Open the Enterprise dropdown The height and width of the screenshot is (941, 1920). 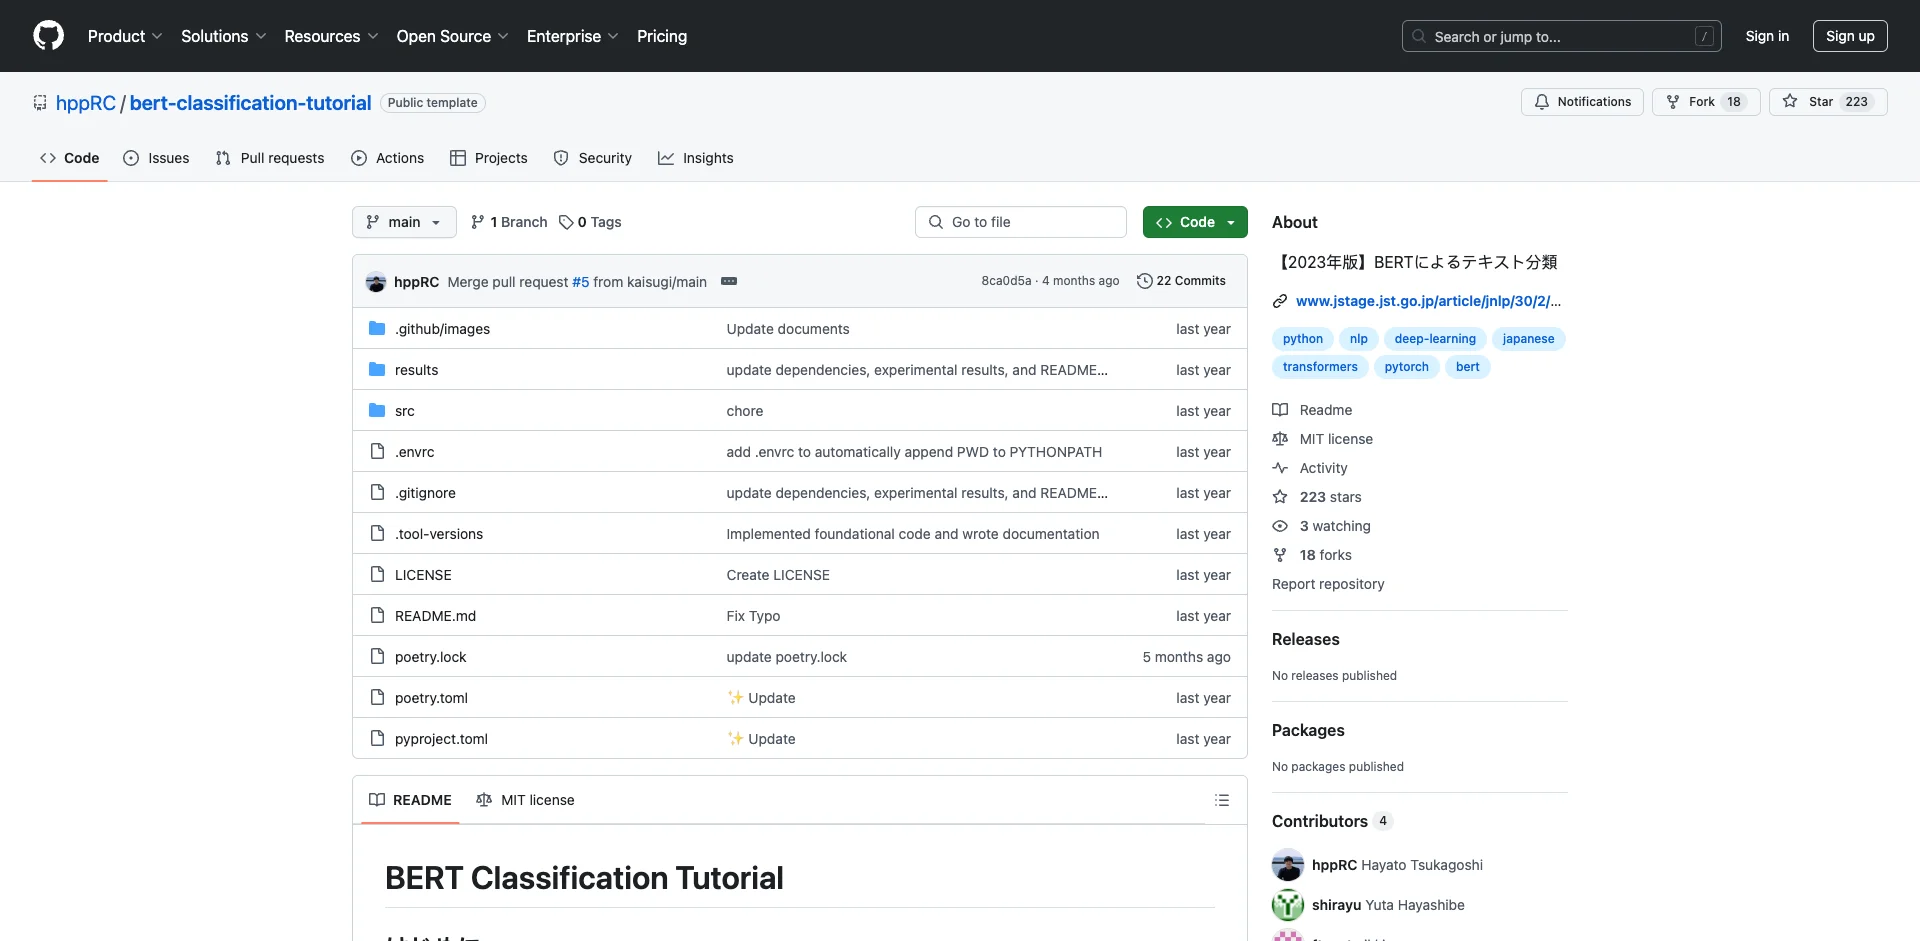573,36
